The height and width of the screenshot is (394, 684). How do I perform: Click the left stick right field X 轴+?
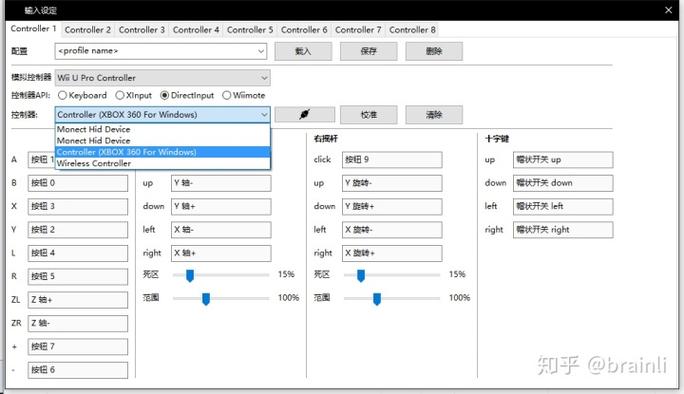[x=221, y=253]
